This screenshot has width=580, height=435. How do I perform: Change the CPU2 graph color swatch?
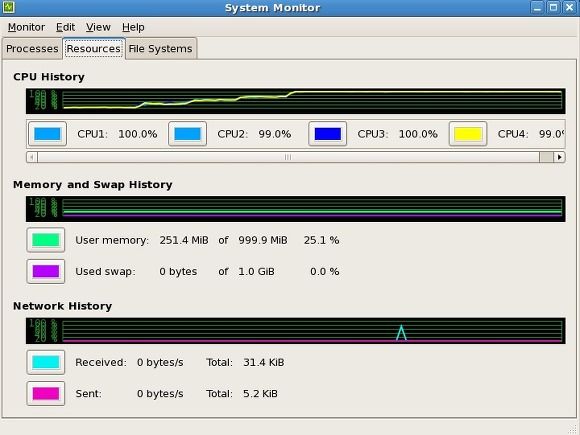coord(188,134)
